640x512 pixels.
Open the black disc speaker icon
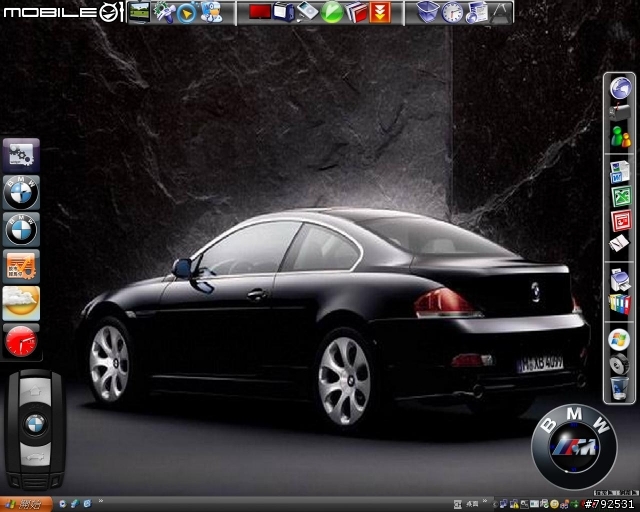(619, 364)
